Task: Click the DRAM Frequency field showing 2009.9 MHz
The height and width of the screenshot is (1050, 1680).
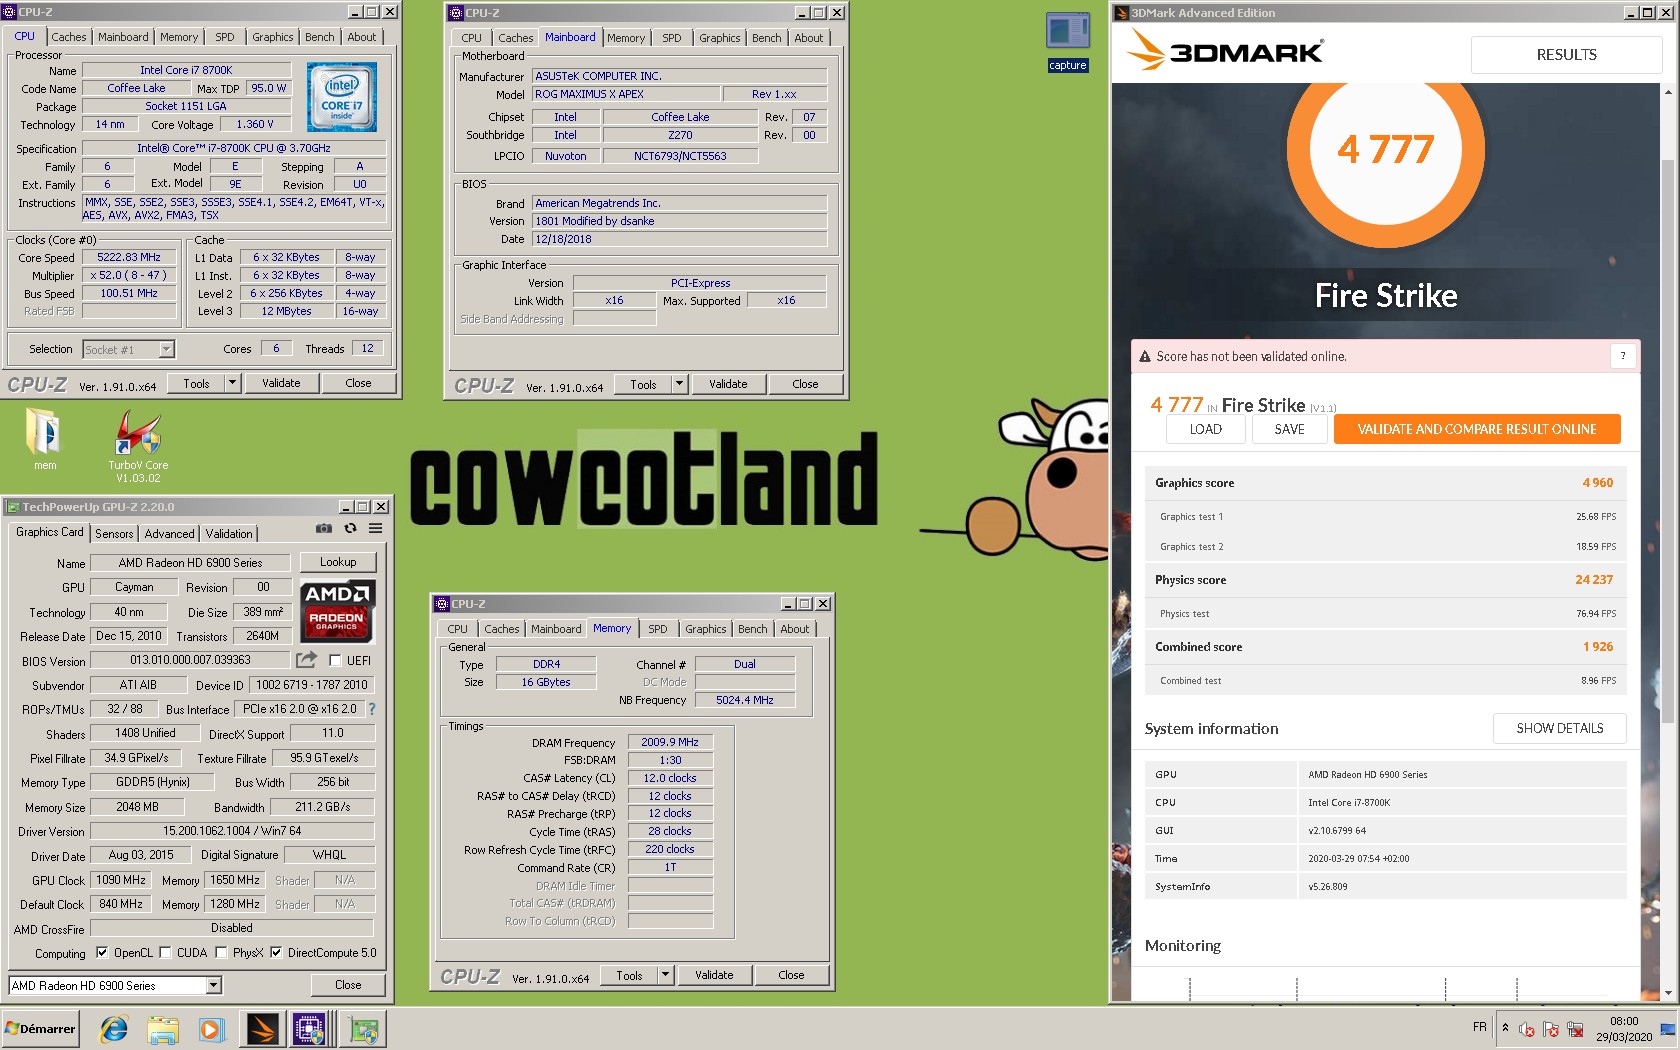Action: 670,742
